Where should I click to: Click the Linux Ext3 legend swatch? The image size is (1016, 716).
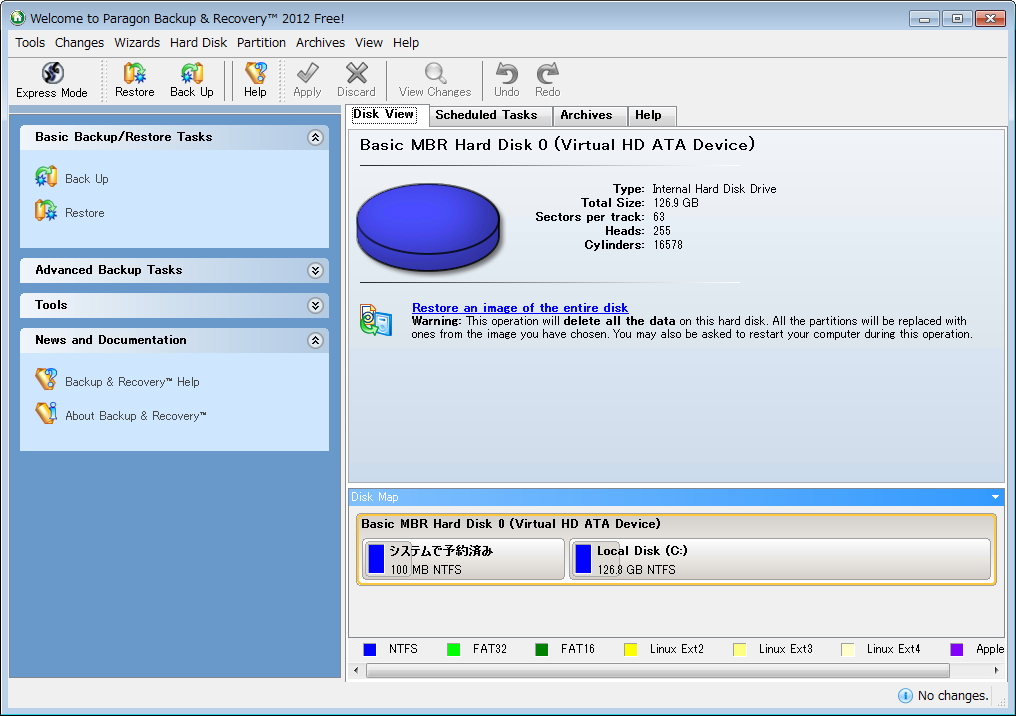739,649
